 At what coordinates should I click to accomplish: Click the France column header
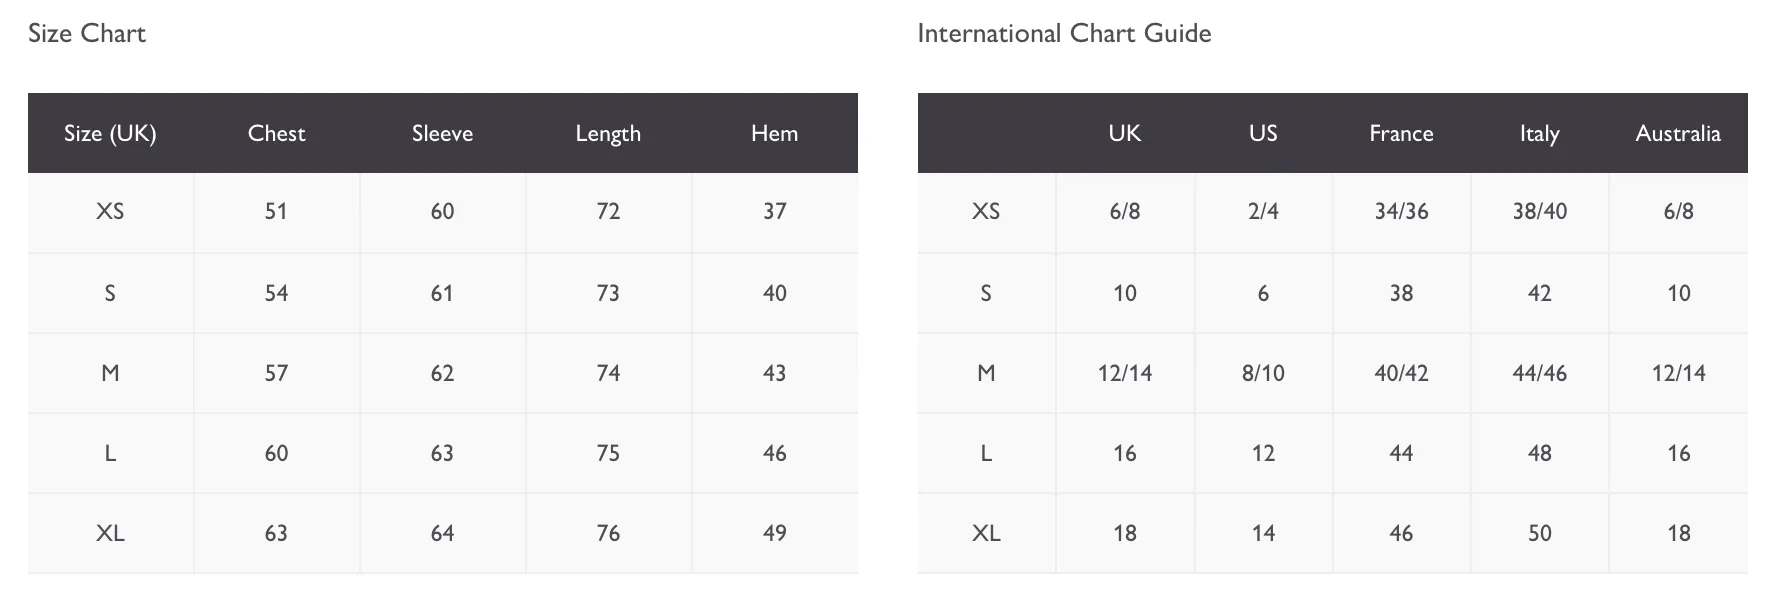click(x=1401, y=133)
